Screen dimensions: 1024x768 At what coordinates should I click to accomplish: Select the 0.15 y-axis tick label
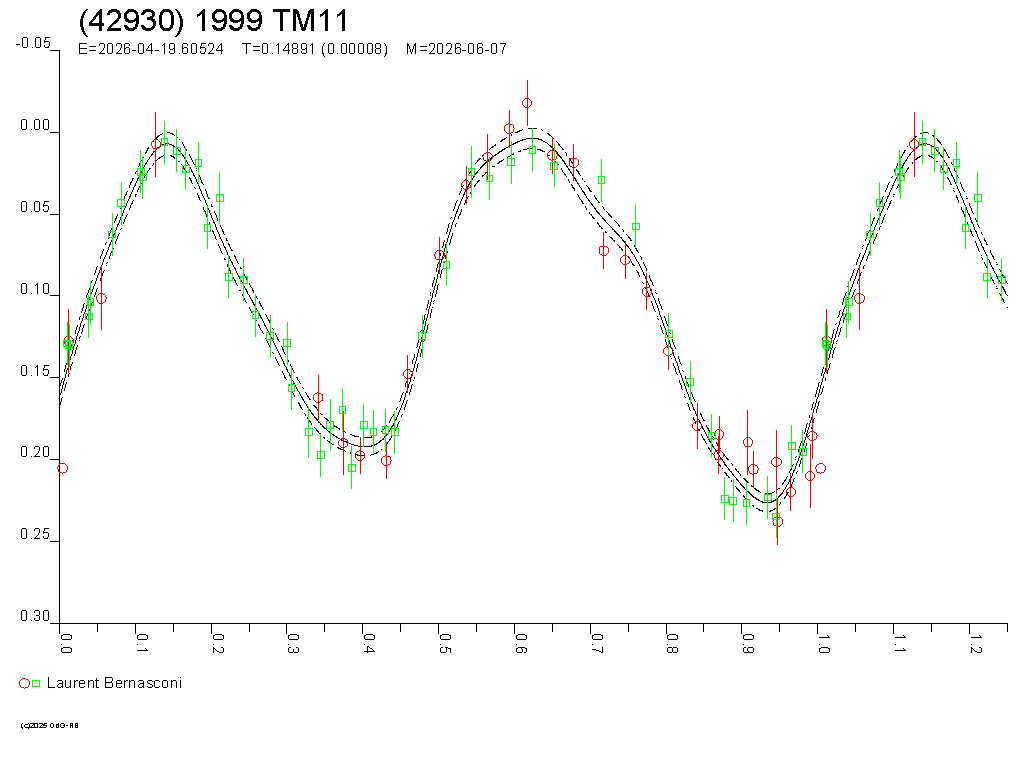(x=36, y=371)
